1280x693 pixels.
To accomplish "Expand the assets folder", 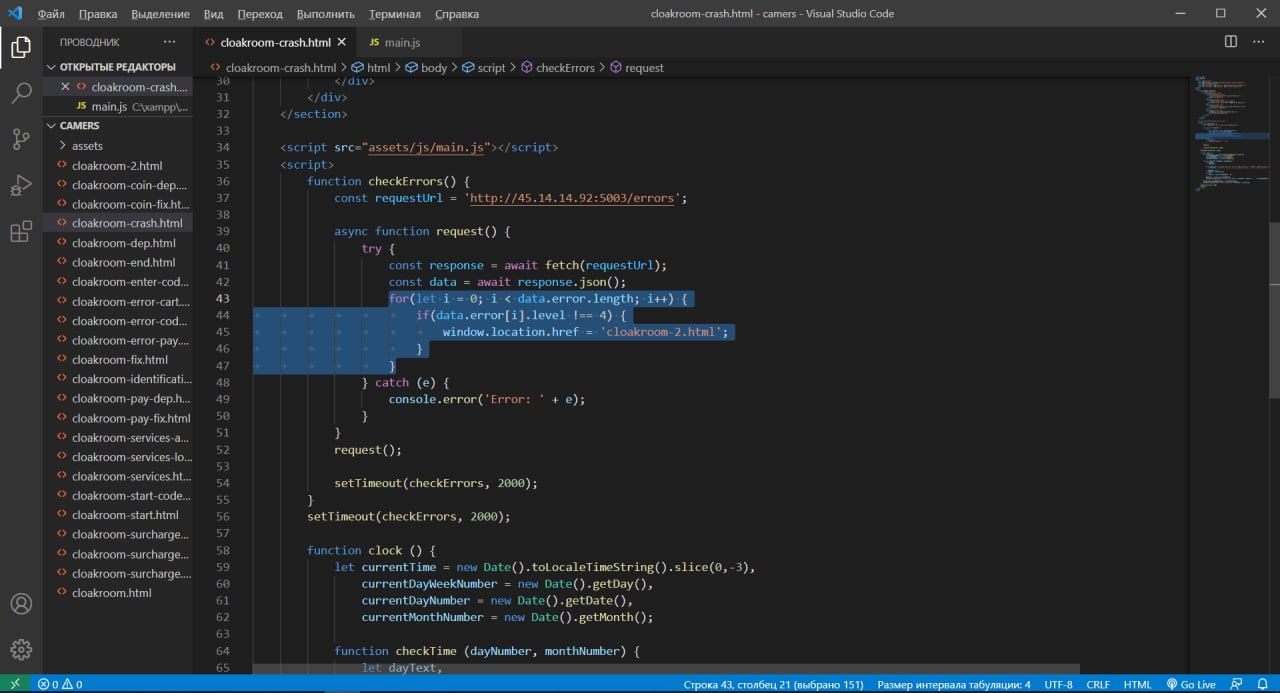I will [x=87, y=146].
